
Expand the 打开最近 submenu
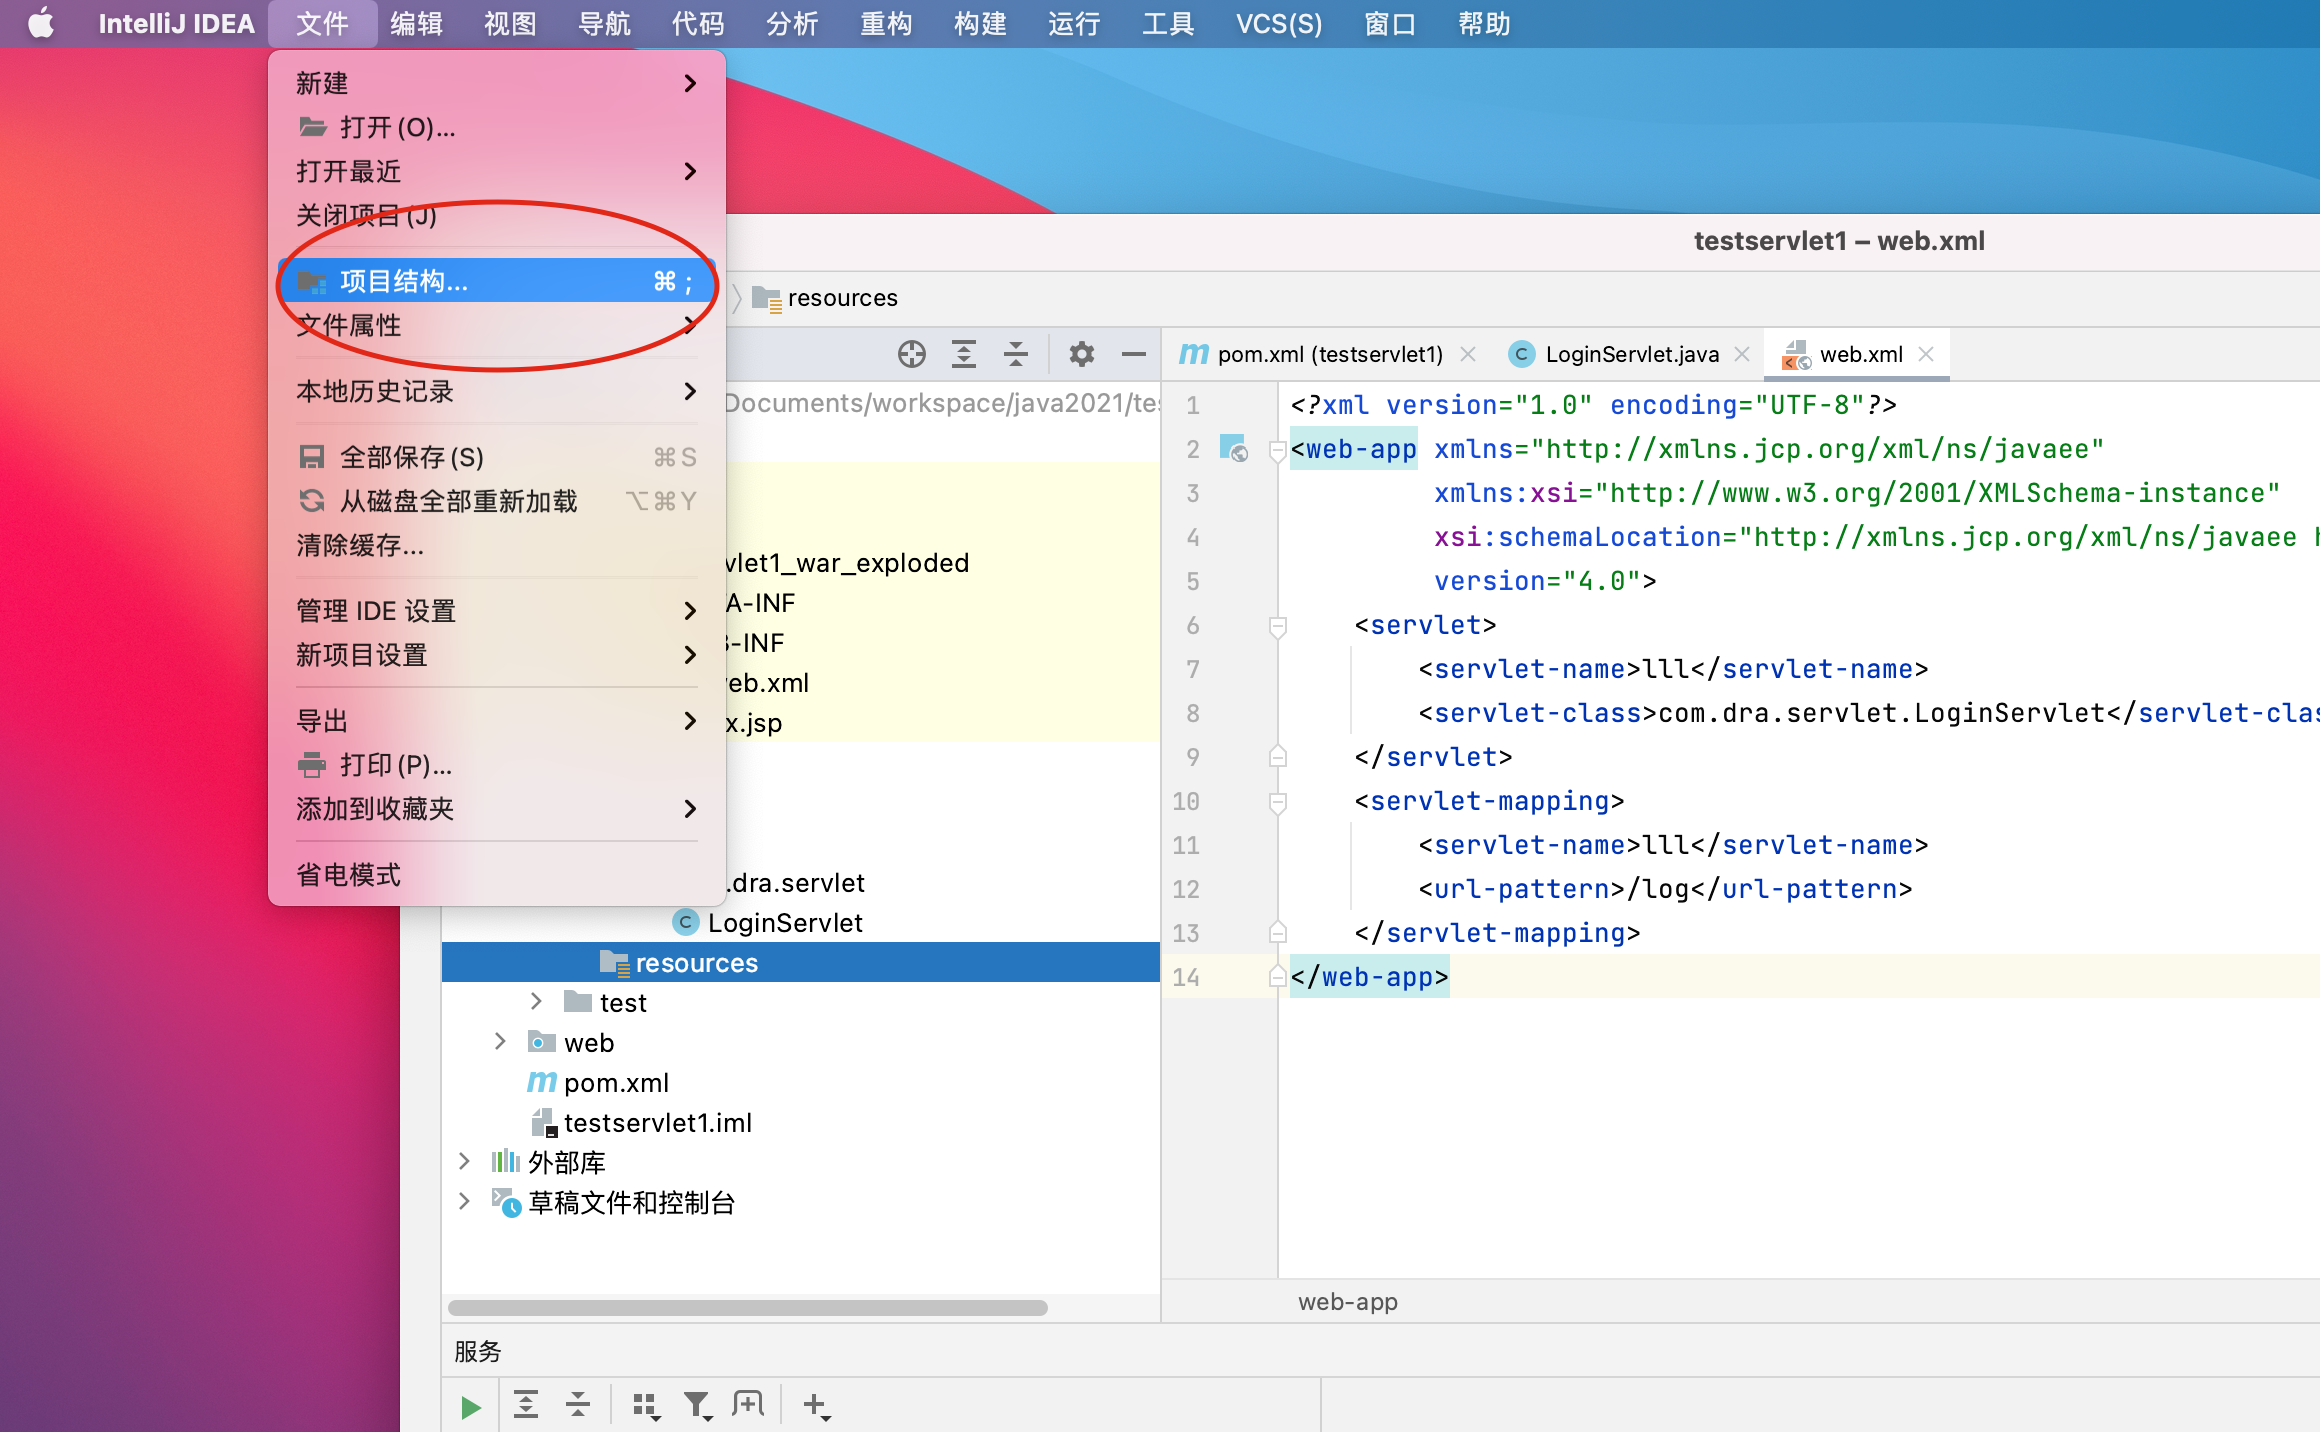[x=497, y=171]
